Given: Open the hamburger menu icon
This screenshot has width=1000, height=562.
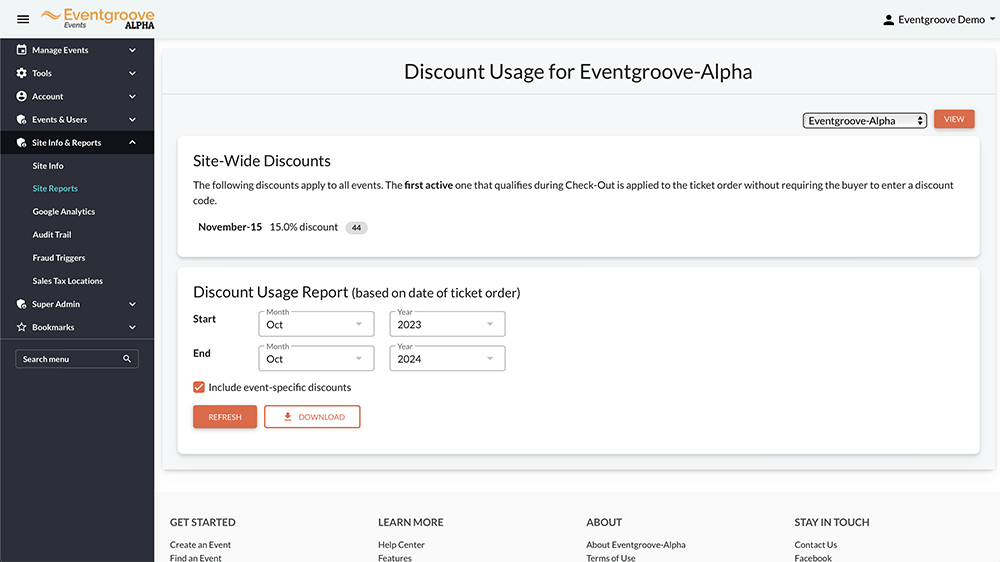Looking at the screenshot, I should point(23,19).
